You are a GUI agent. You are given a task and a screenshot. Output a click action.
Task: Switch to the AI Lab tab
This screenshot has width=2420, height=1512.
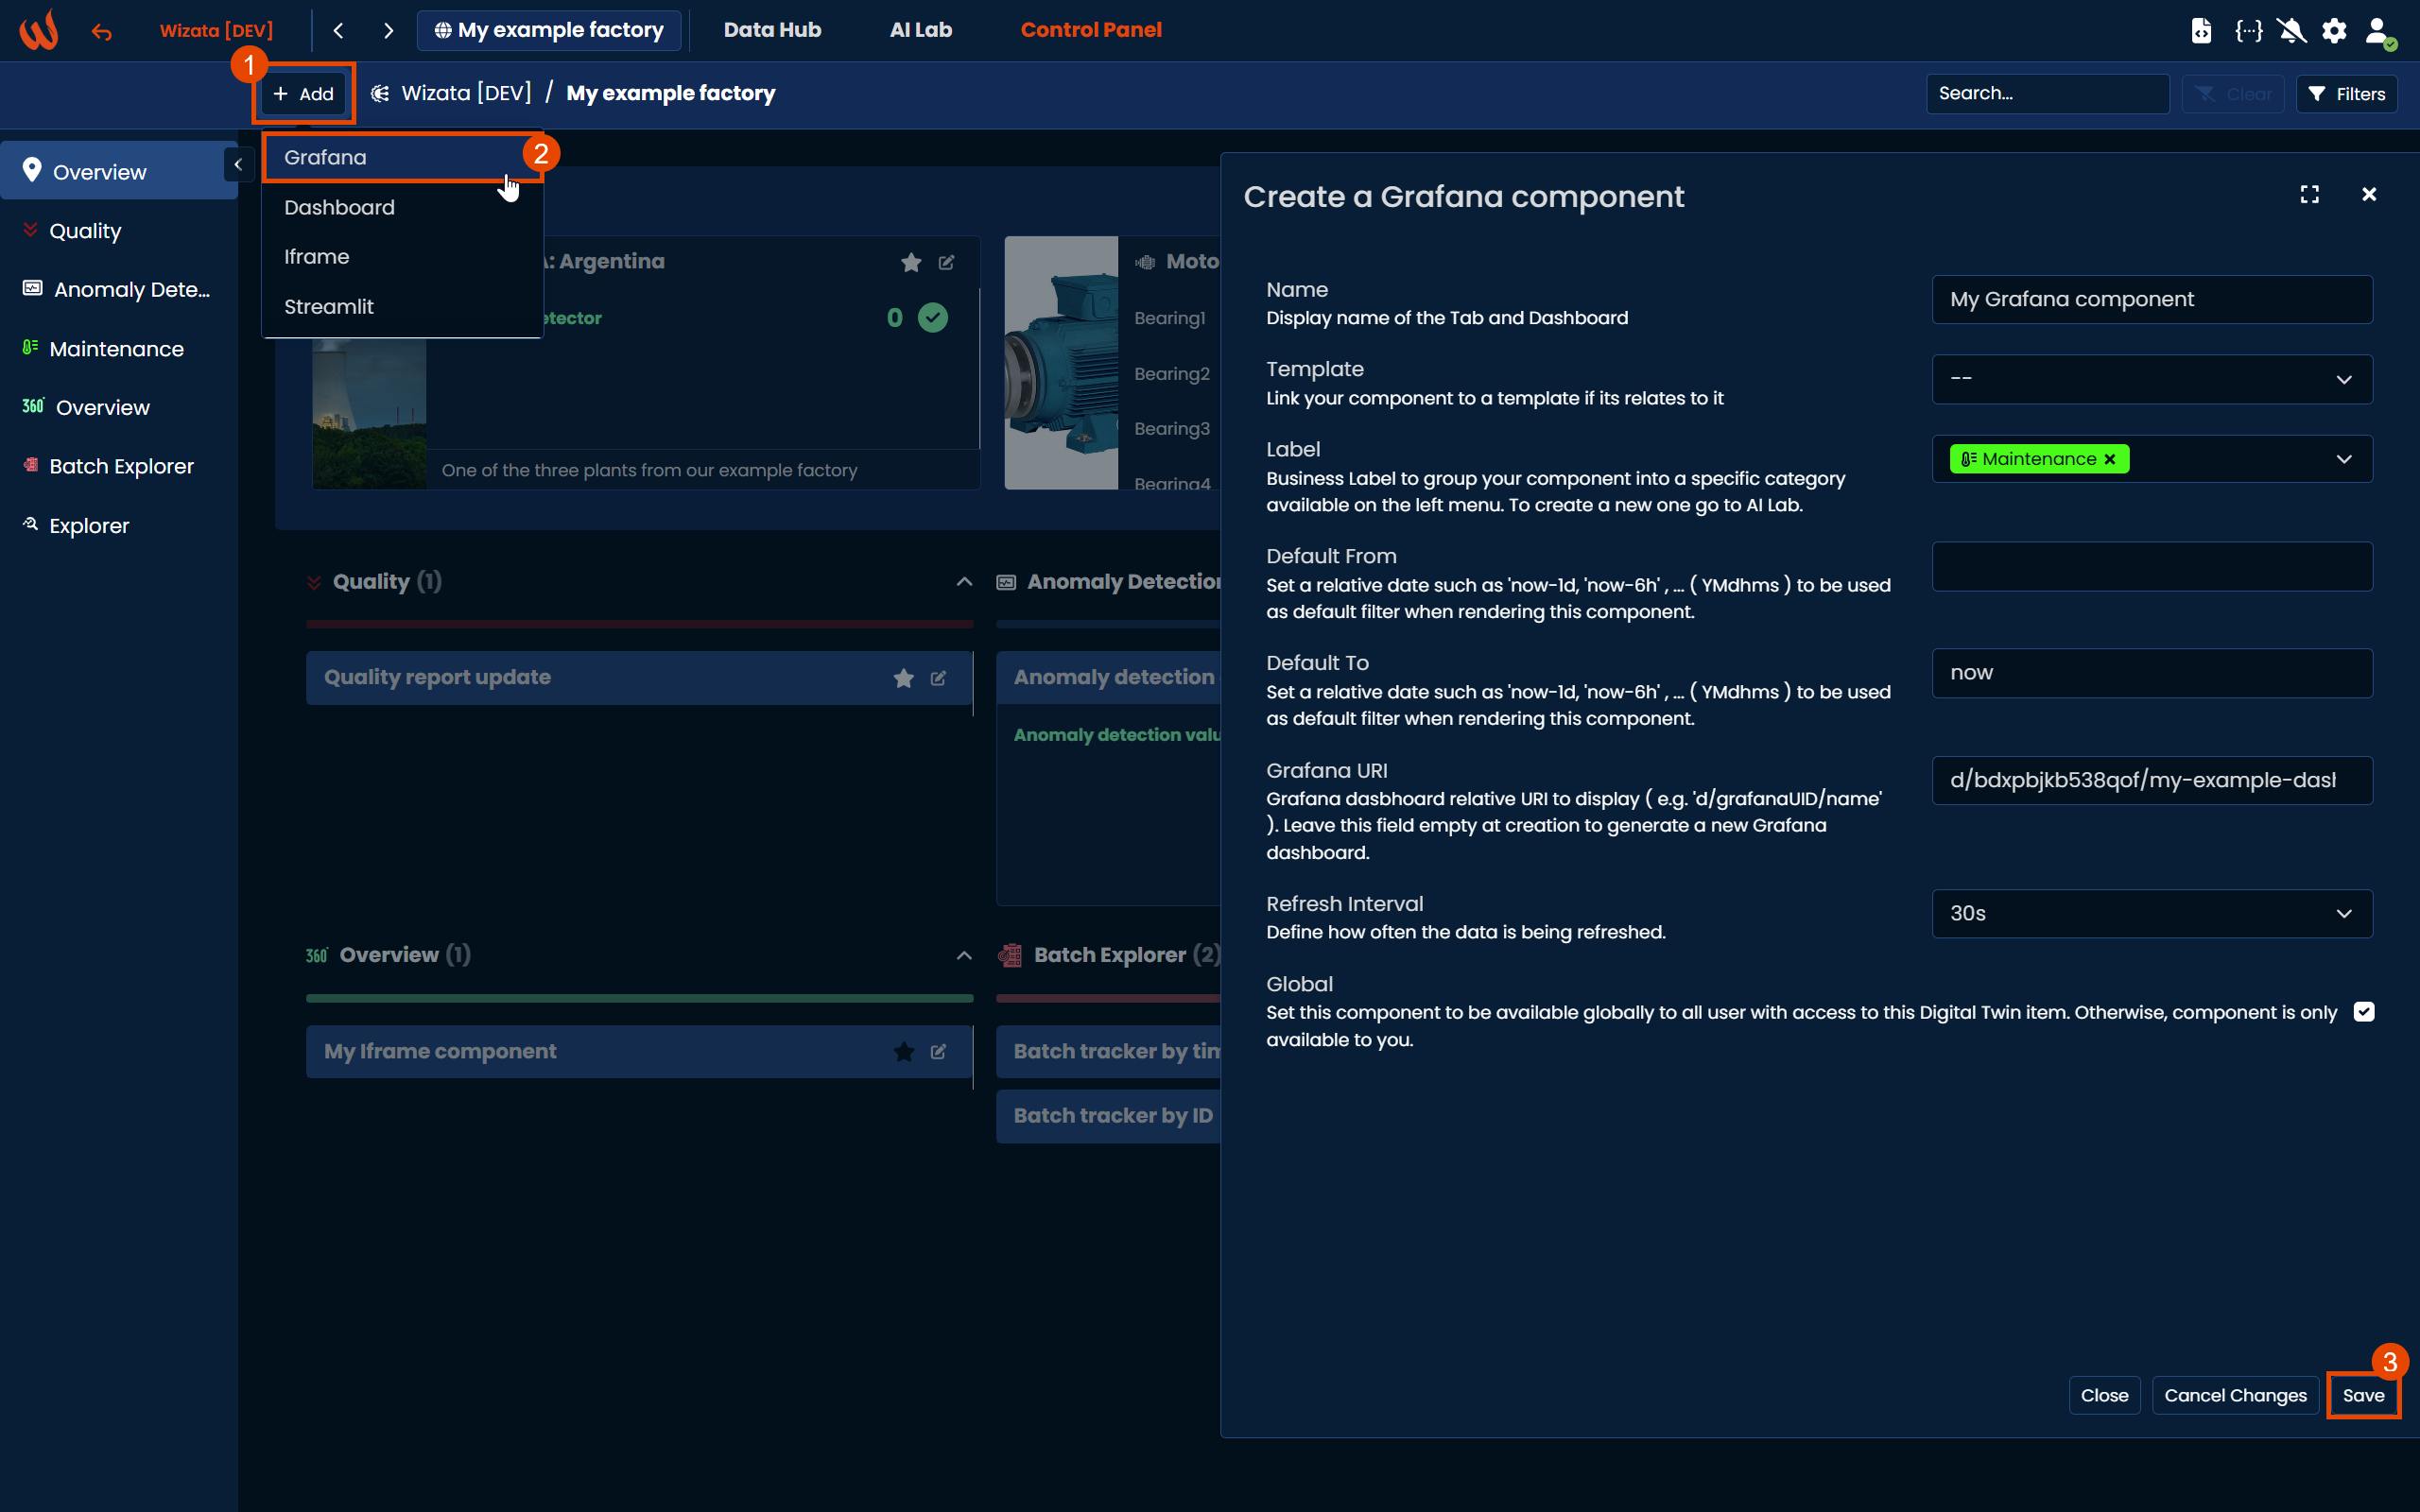tap(920, 30)
